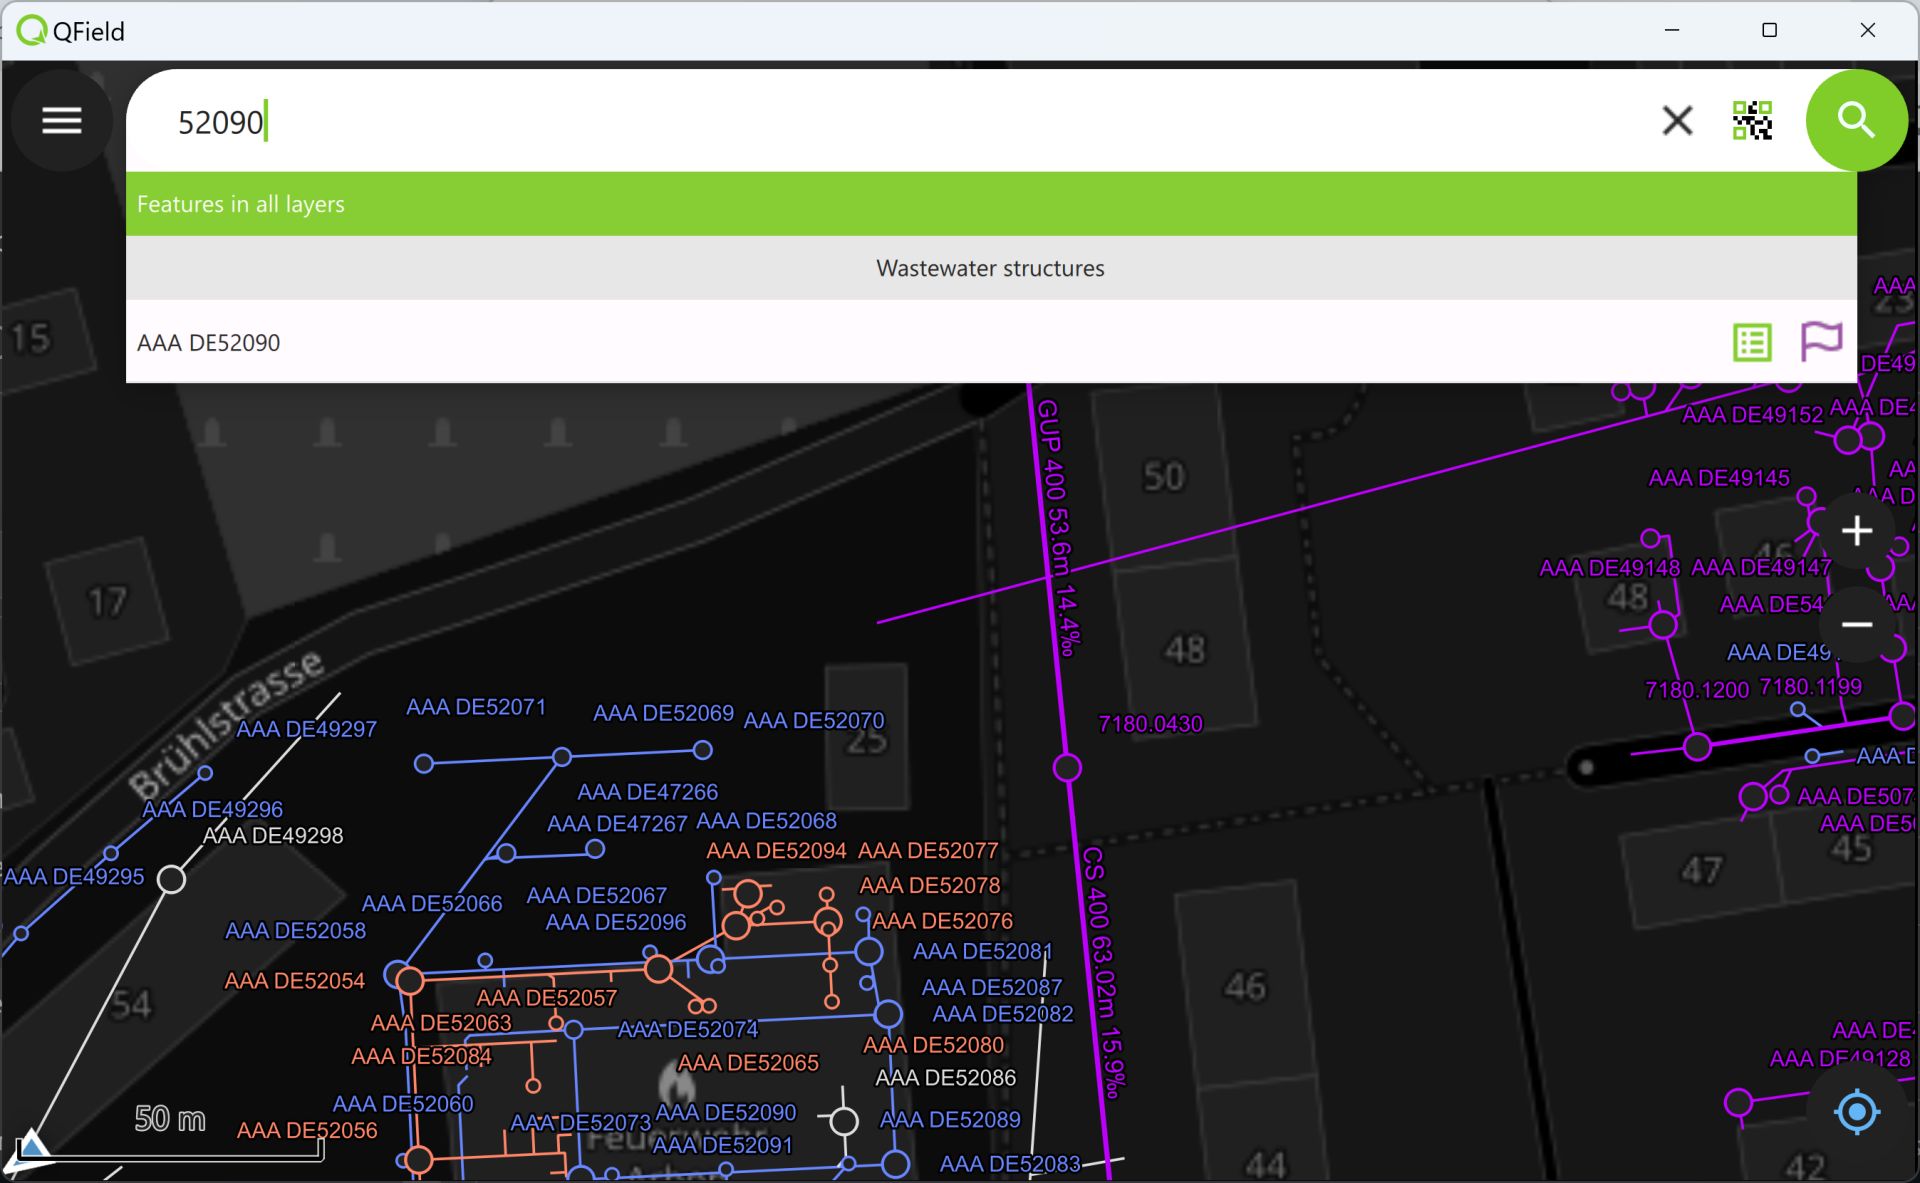The height and width of the screenshot is (1183, 1920).
Task: Click the label 7180.0430 on the map
Action: point(1150,723)
